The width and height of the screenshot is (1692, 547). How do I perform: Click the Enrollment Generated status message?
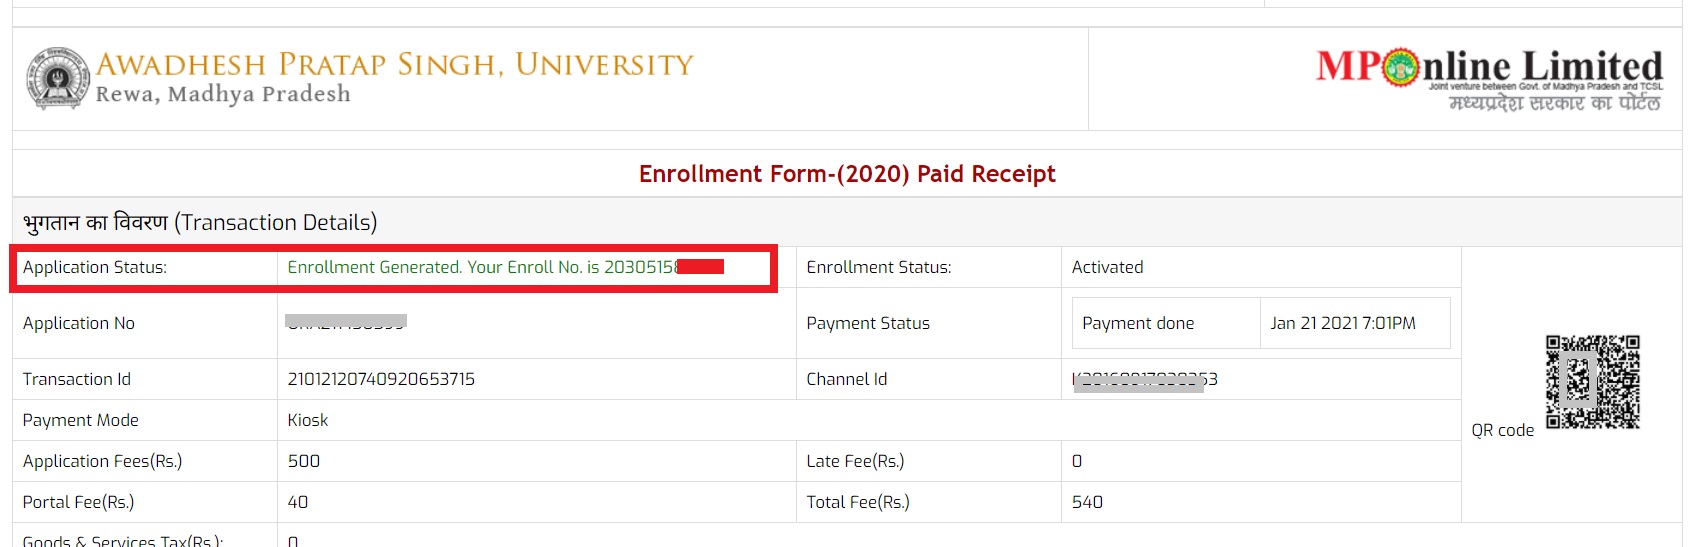point(482,267)
